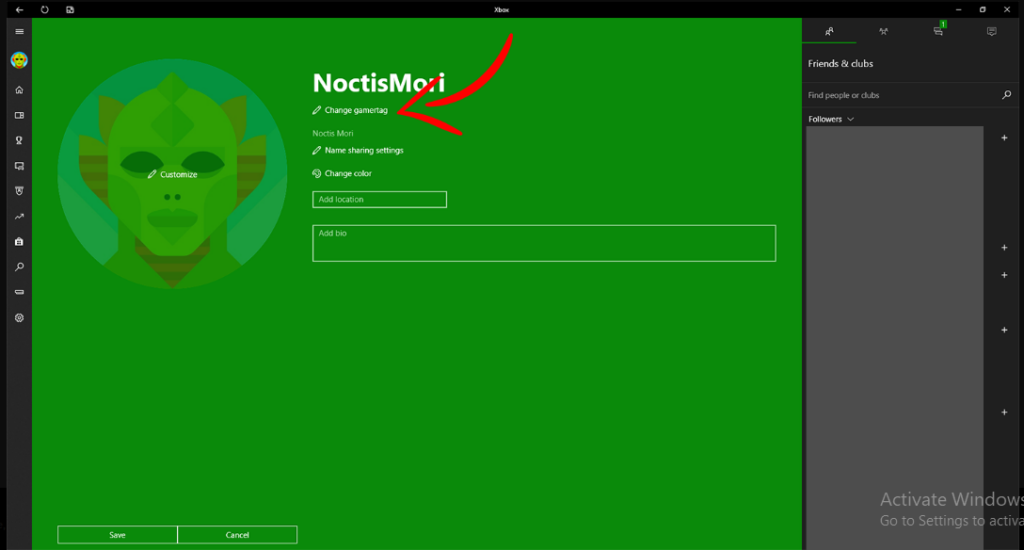Open the Trending arrow icon in the sidebar

click(19, 216)
